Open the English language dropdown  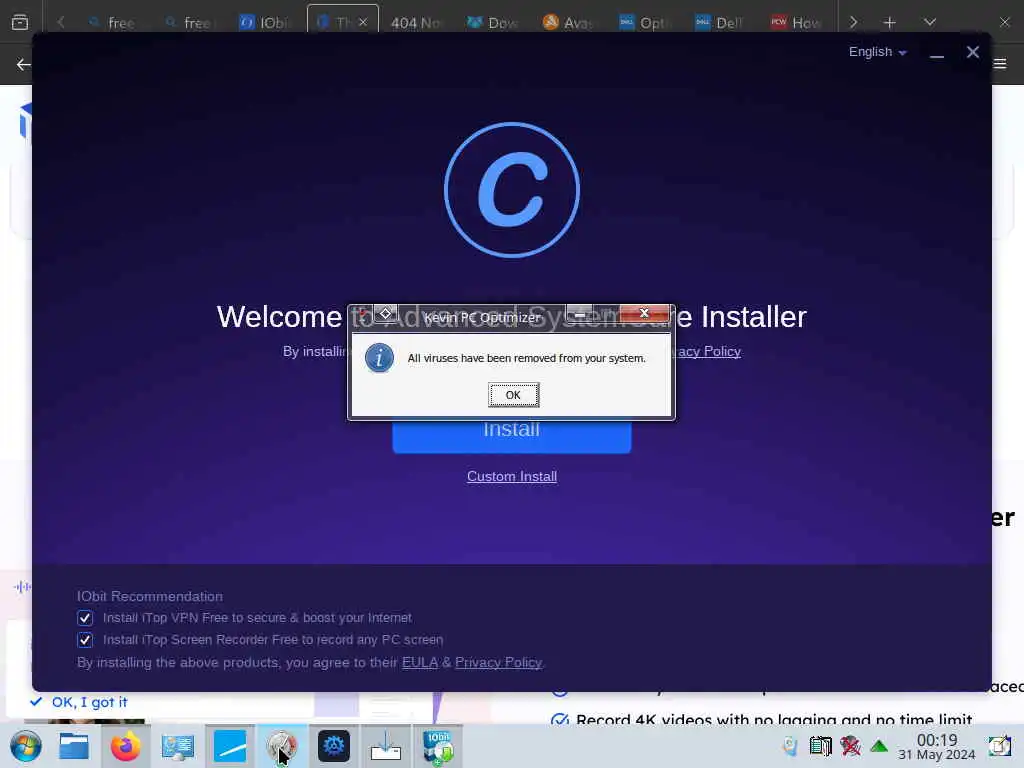(x=877, y=52)
